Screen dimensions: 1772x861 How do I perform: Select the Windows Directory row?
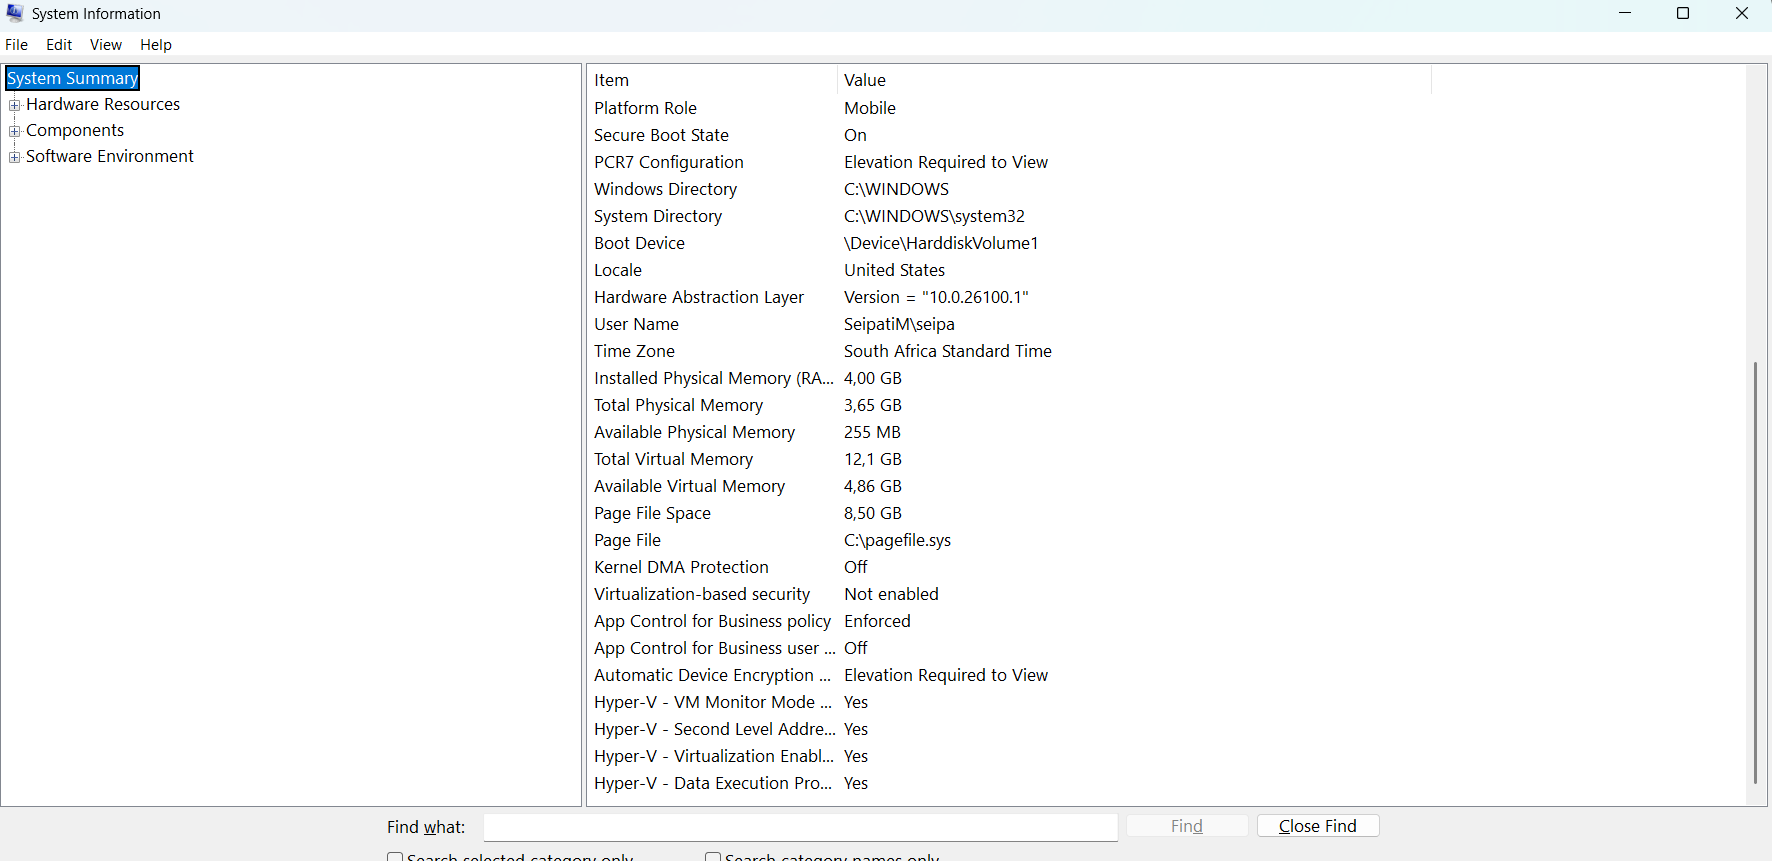pyautogui.click(x=1010, y=189)
